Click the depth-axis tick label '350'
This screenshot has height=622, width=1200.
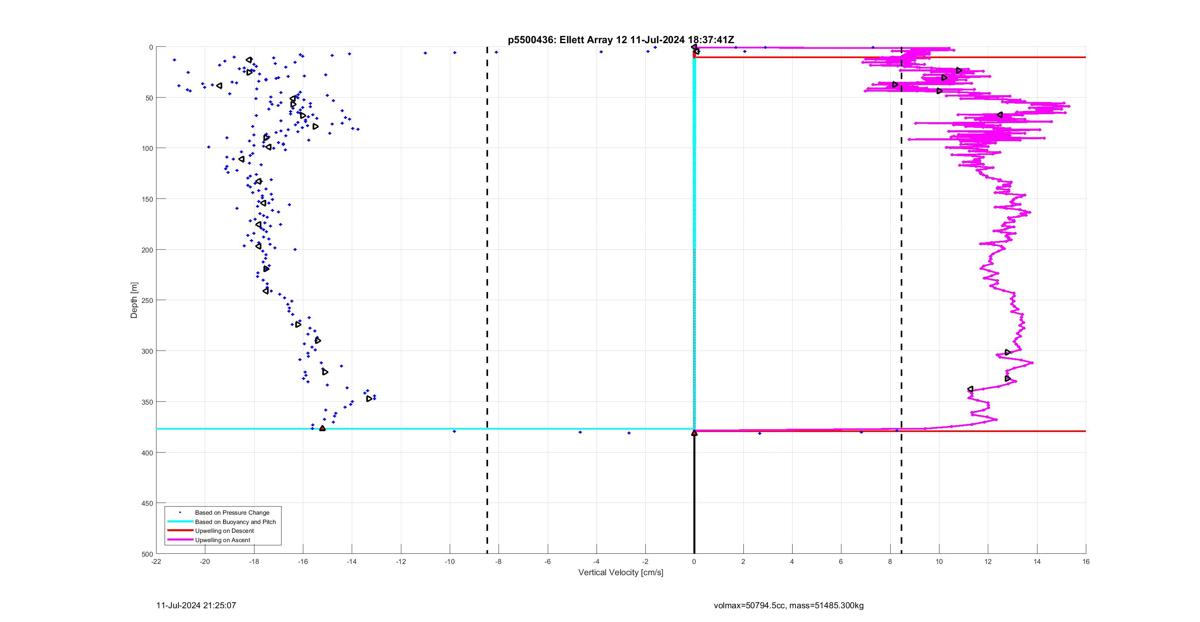[x=146, y=402]
